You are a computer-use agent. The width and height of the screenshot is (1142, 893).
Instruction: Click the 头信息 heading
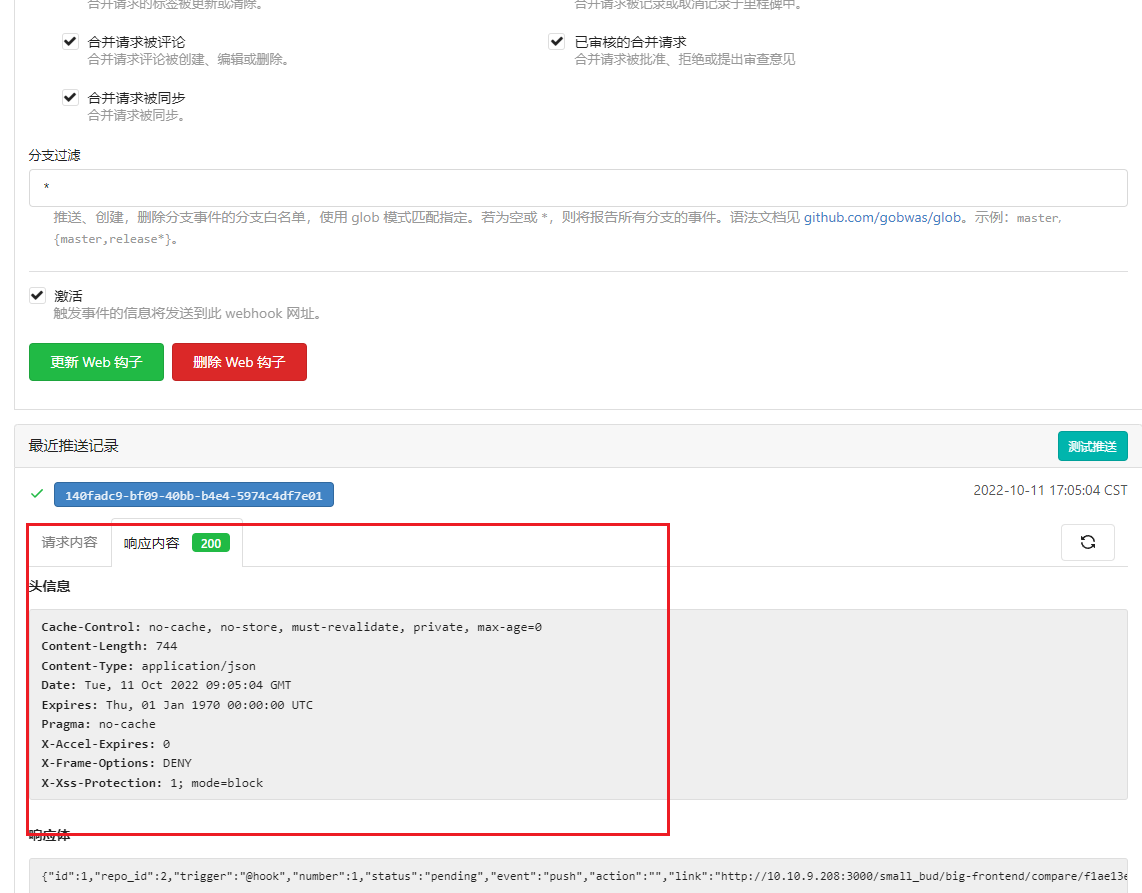[x=50, y=586]
